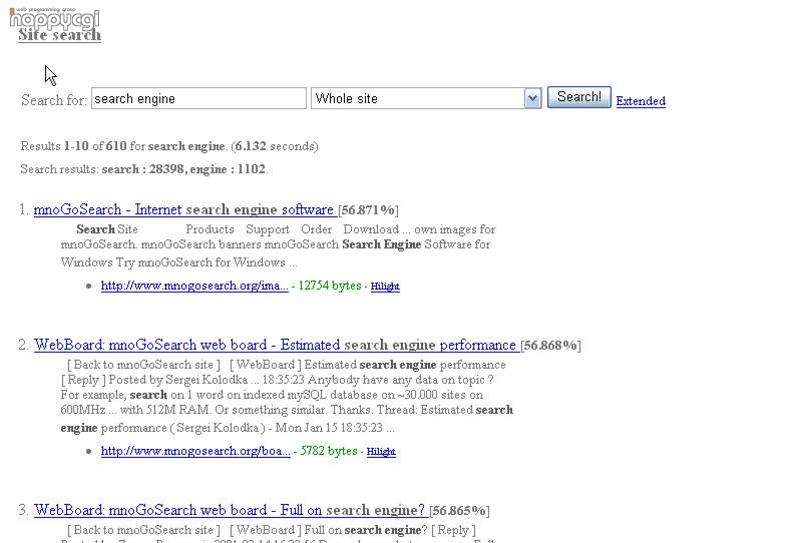Visit the http://www.mnogosearch.org/ima... URL link

[194, 286]
